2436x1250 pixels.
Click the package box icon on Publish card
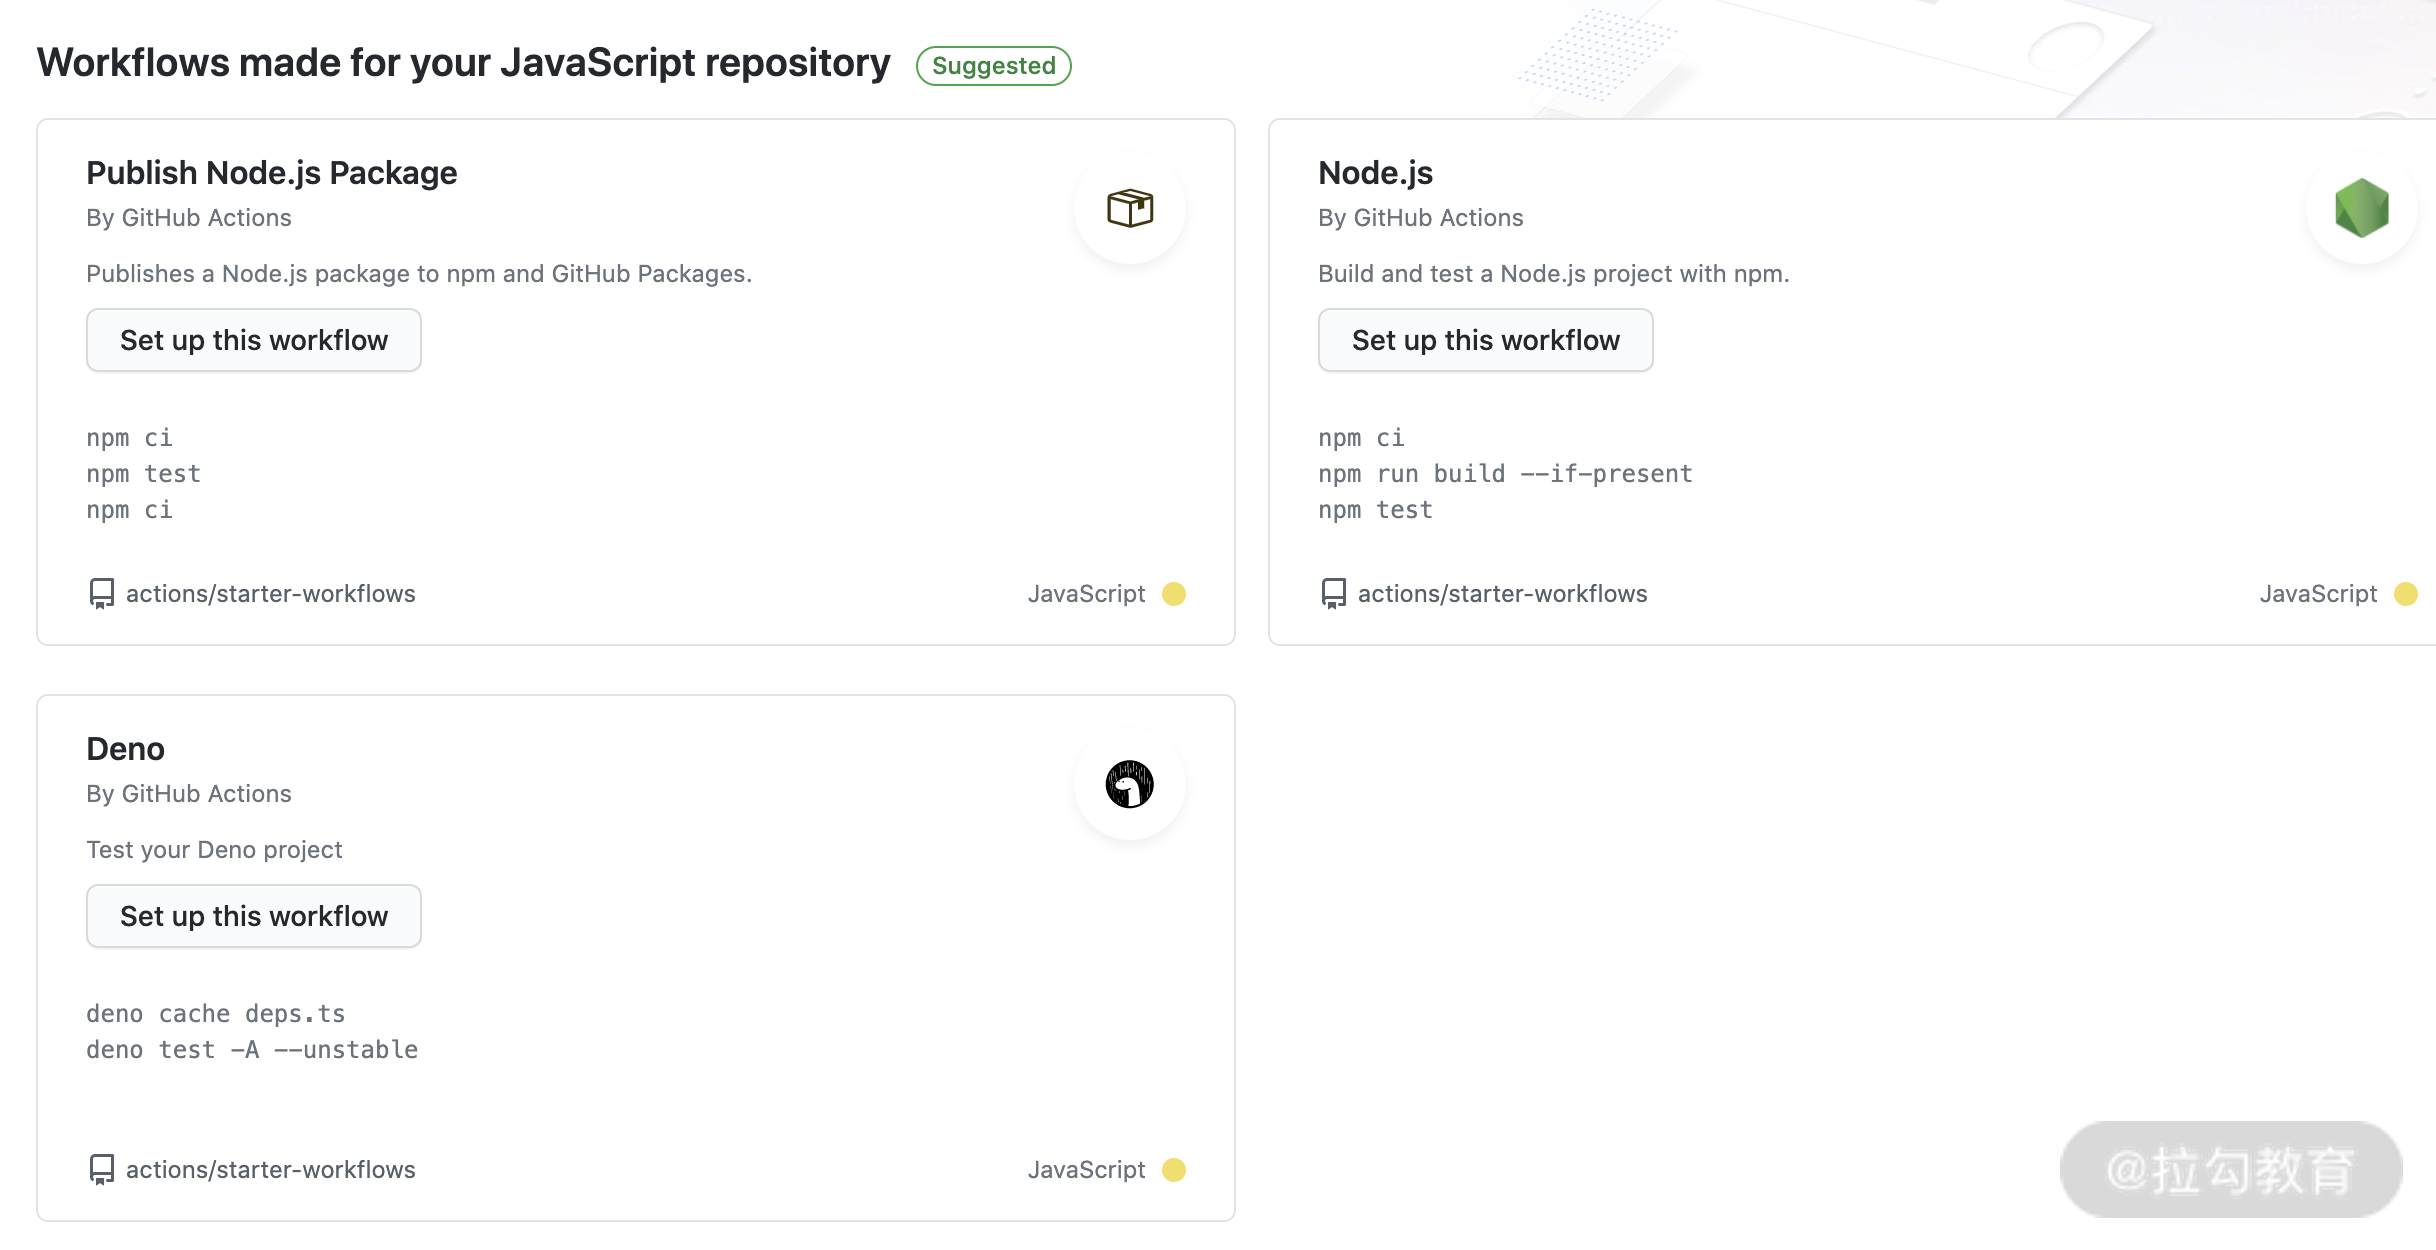pos(1130,208)
